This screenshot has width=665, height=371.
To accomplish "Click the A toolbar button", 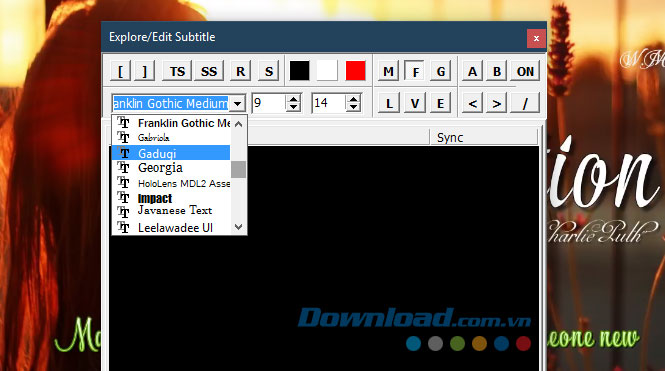I will (x=472, y=71).
